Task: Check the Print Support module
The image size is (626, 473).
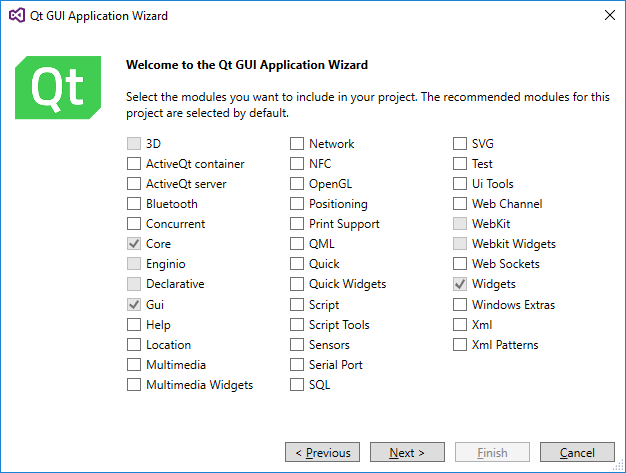Action: tap(297, 224)
